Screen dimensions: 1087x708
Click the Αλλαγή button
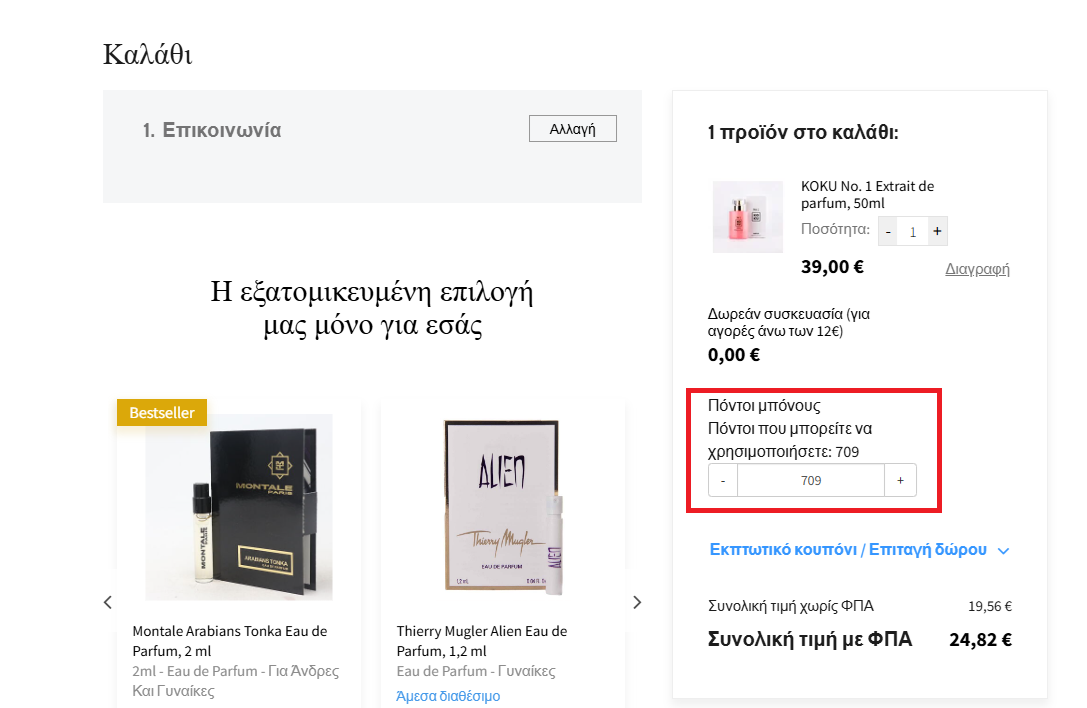click(x=573, y=129)
